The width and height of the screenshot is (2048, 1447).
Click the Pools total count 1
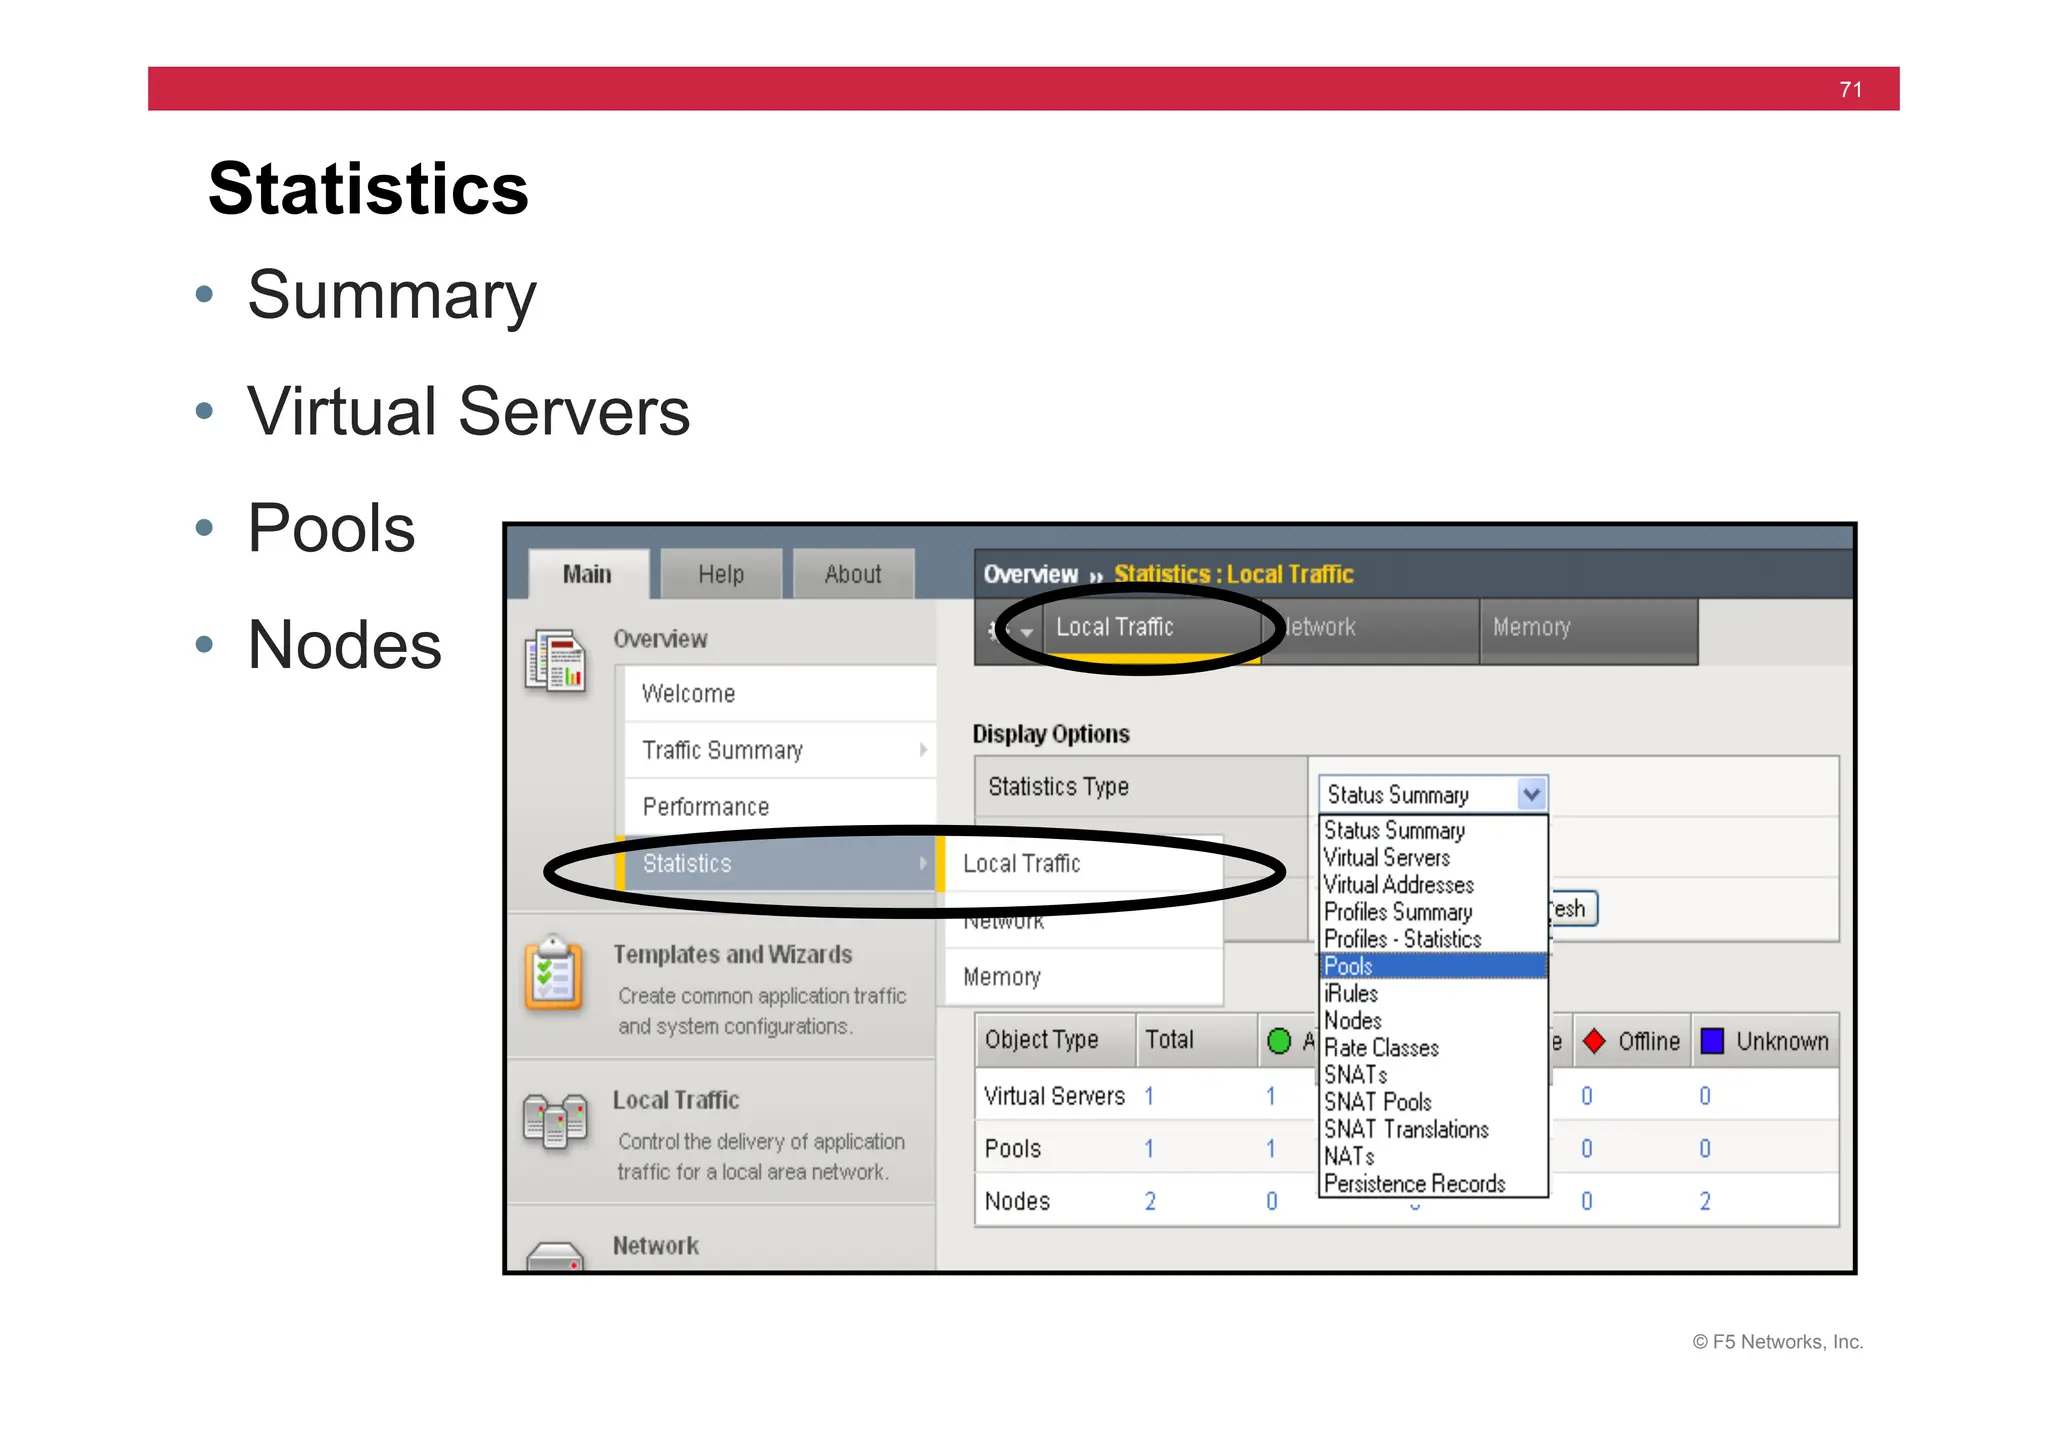1150,1149
